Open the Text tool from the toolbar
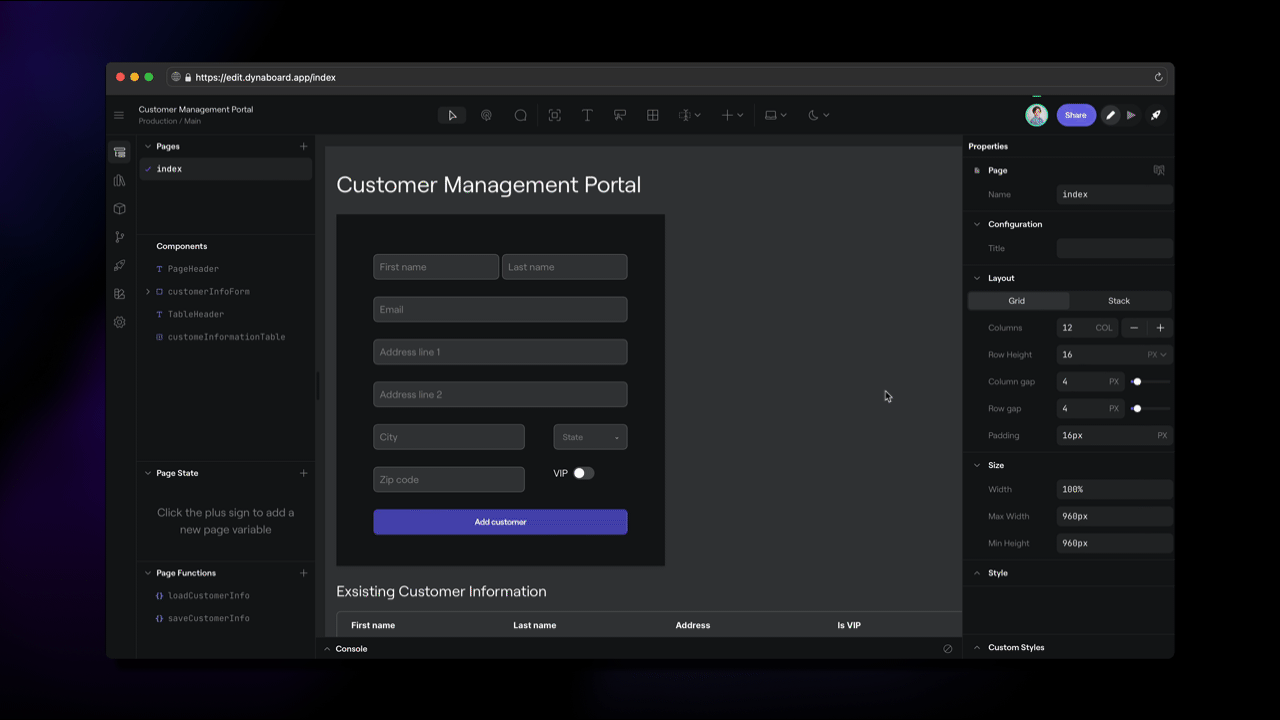This screenshot has width=1280, height=720. tap(587, 115)
